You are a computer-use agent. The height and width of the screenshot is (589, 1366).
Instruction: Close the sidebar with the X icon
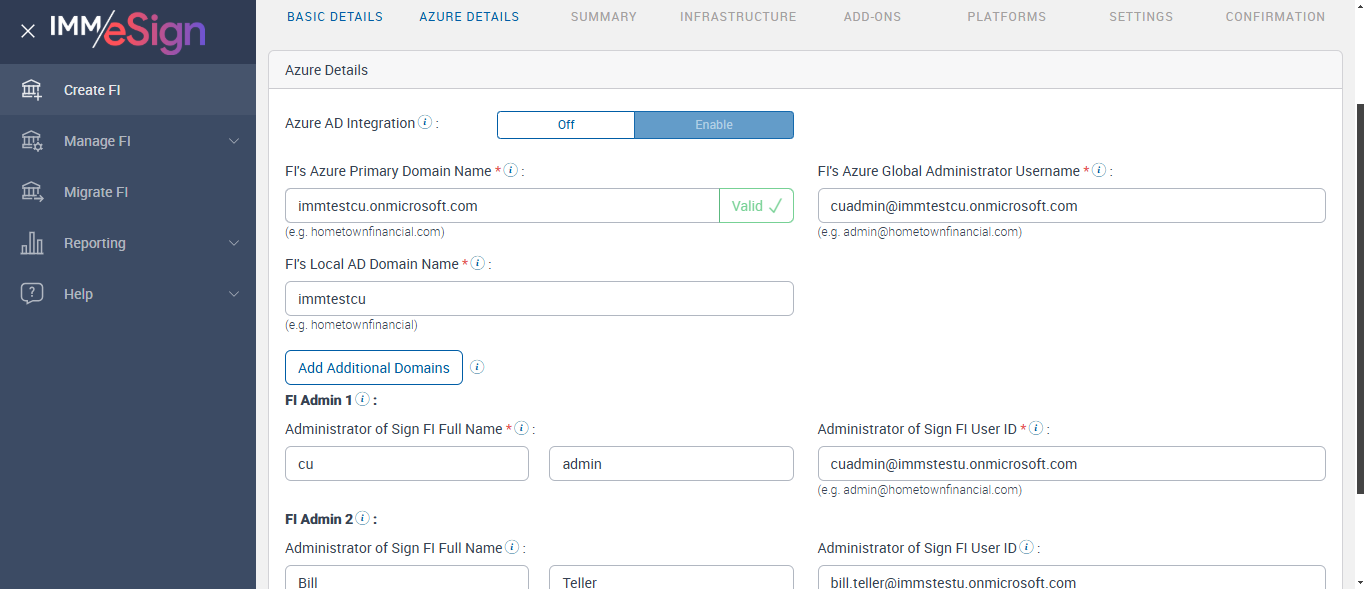(x=28, y=31)
